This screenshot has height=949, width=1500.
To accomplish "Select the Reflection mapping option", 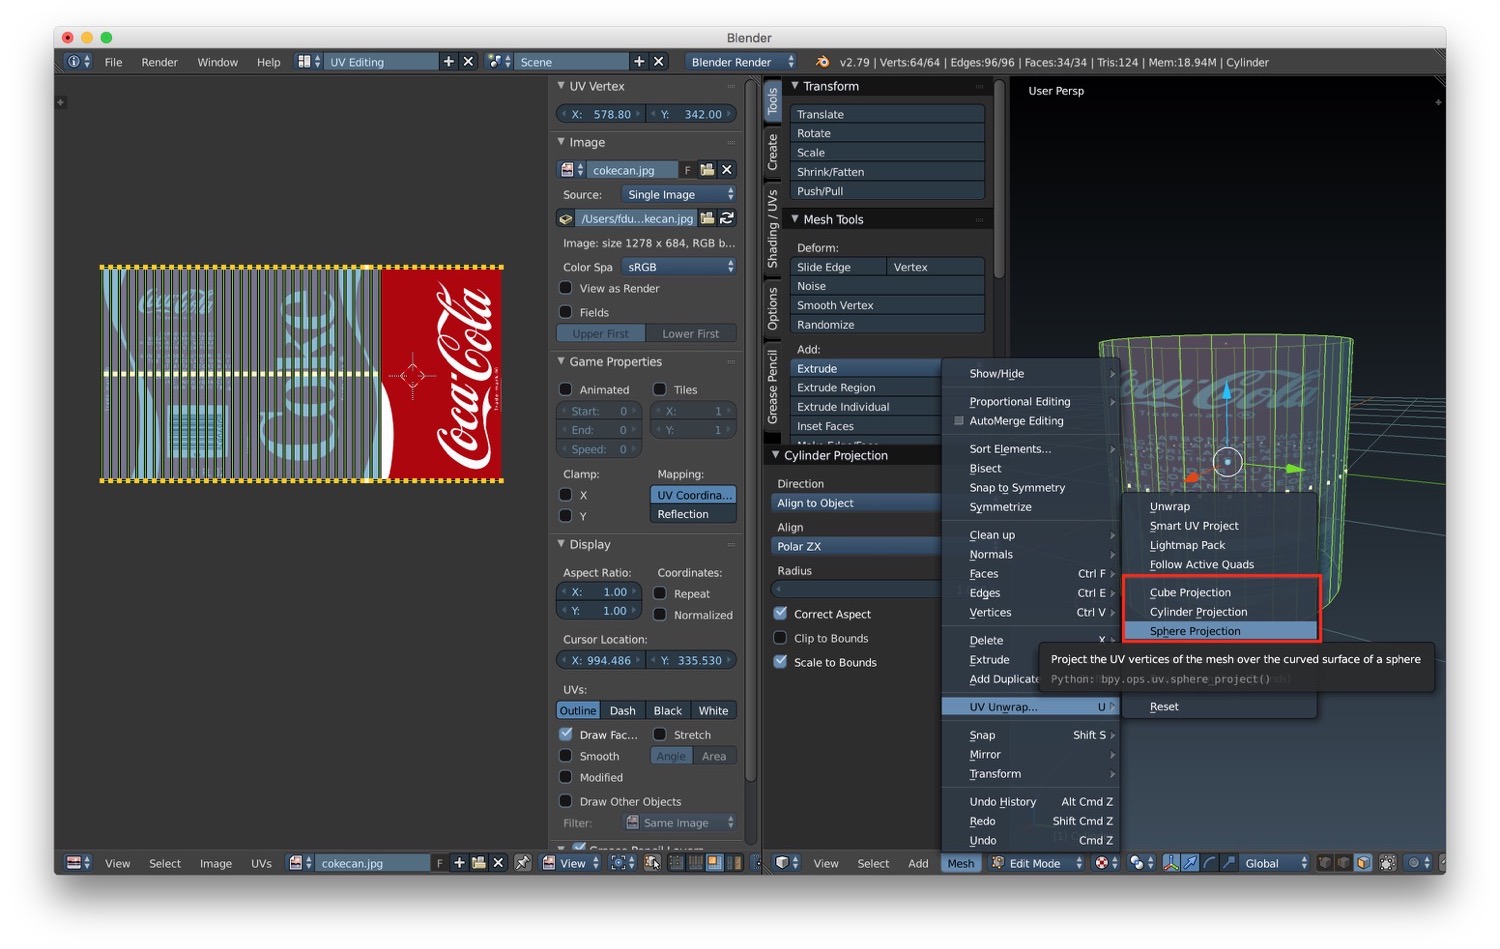I will coord(694,514).
